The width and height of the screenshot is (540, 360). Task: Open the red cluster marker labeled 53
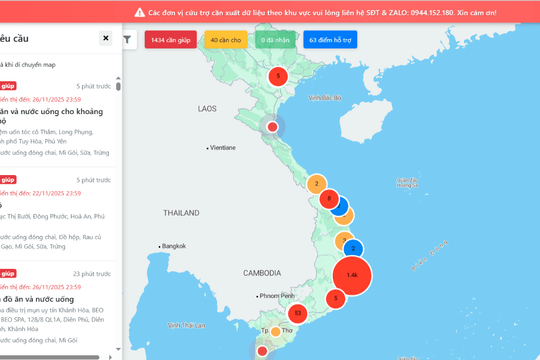[298, 313]
